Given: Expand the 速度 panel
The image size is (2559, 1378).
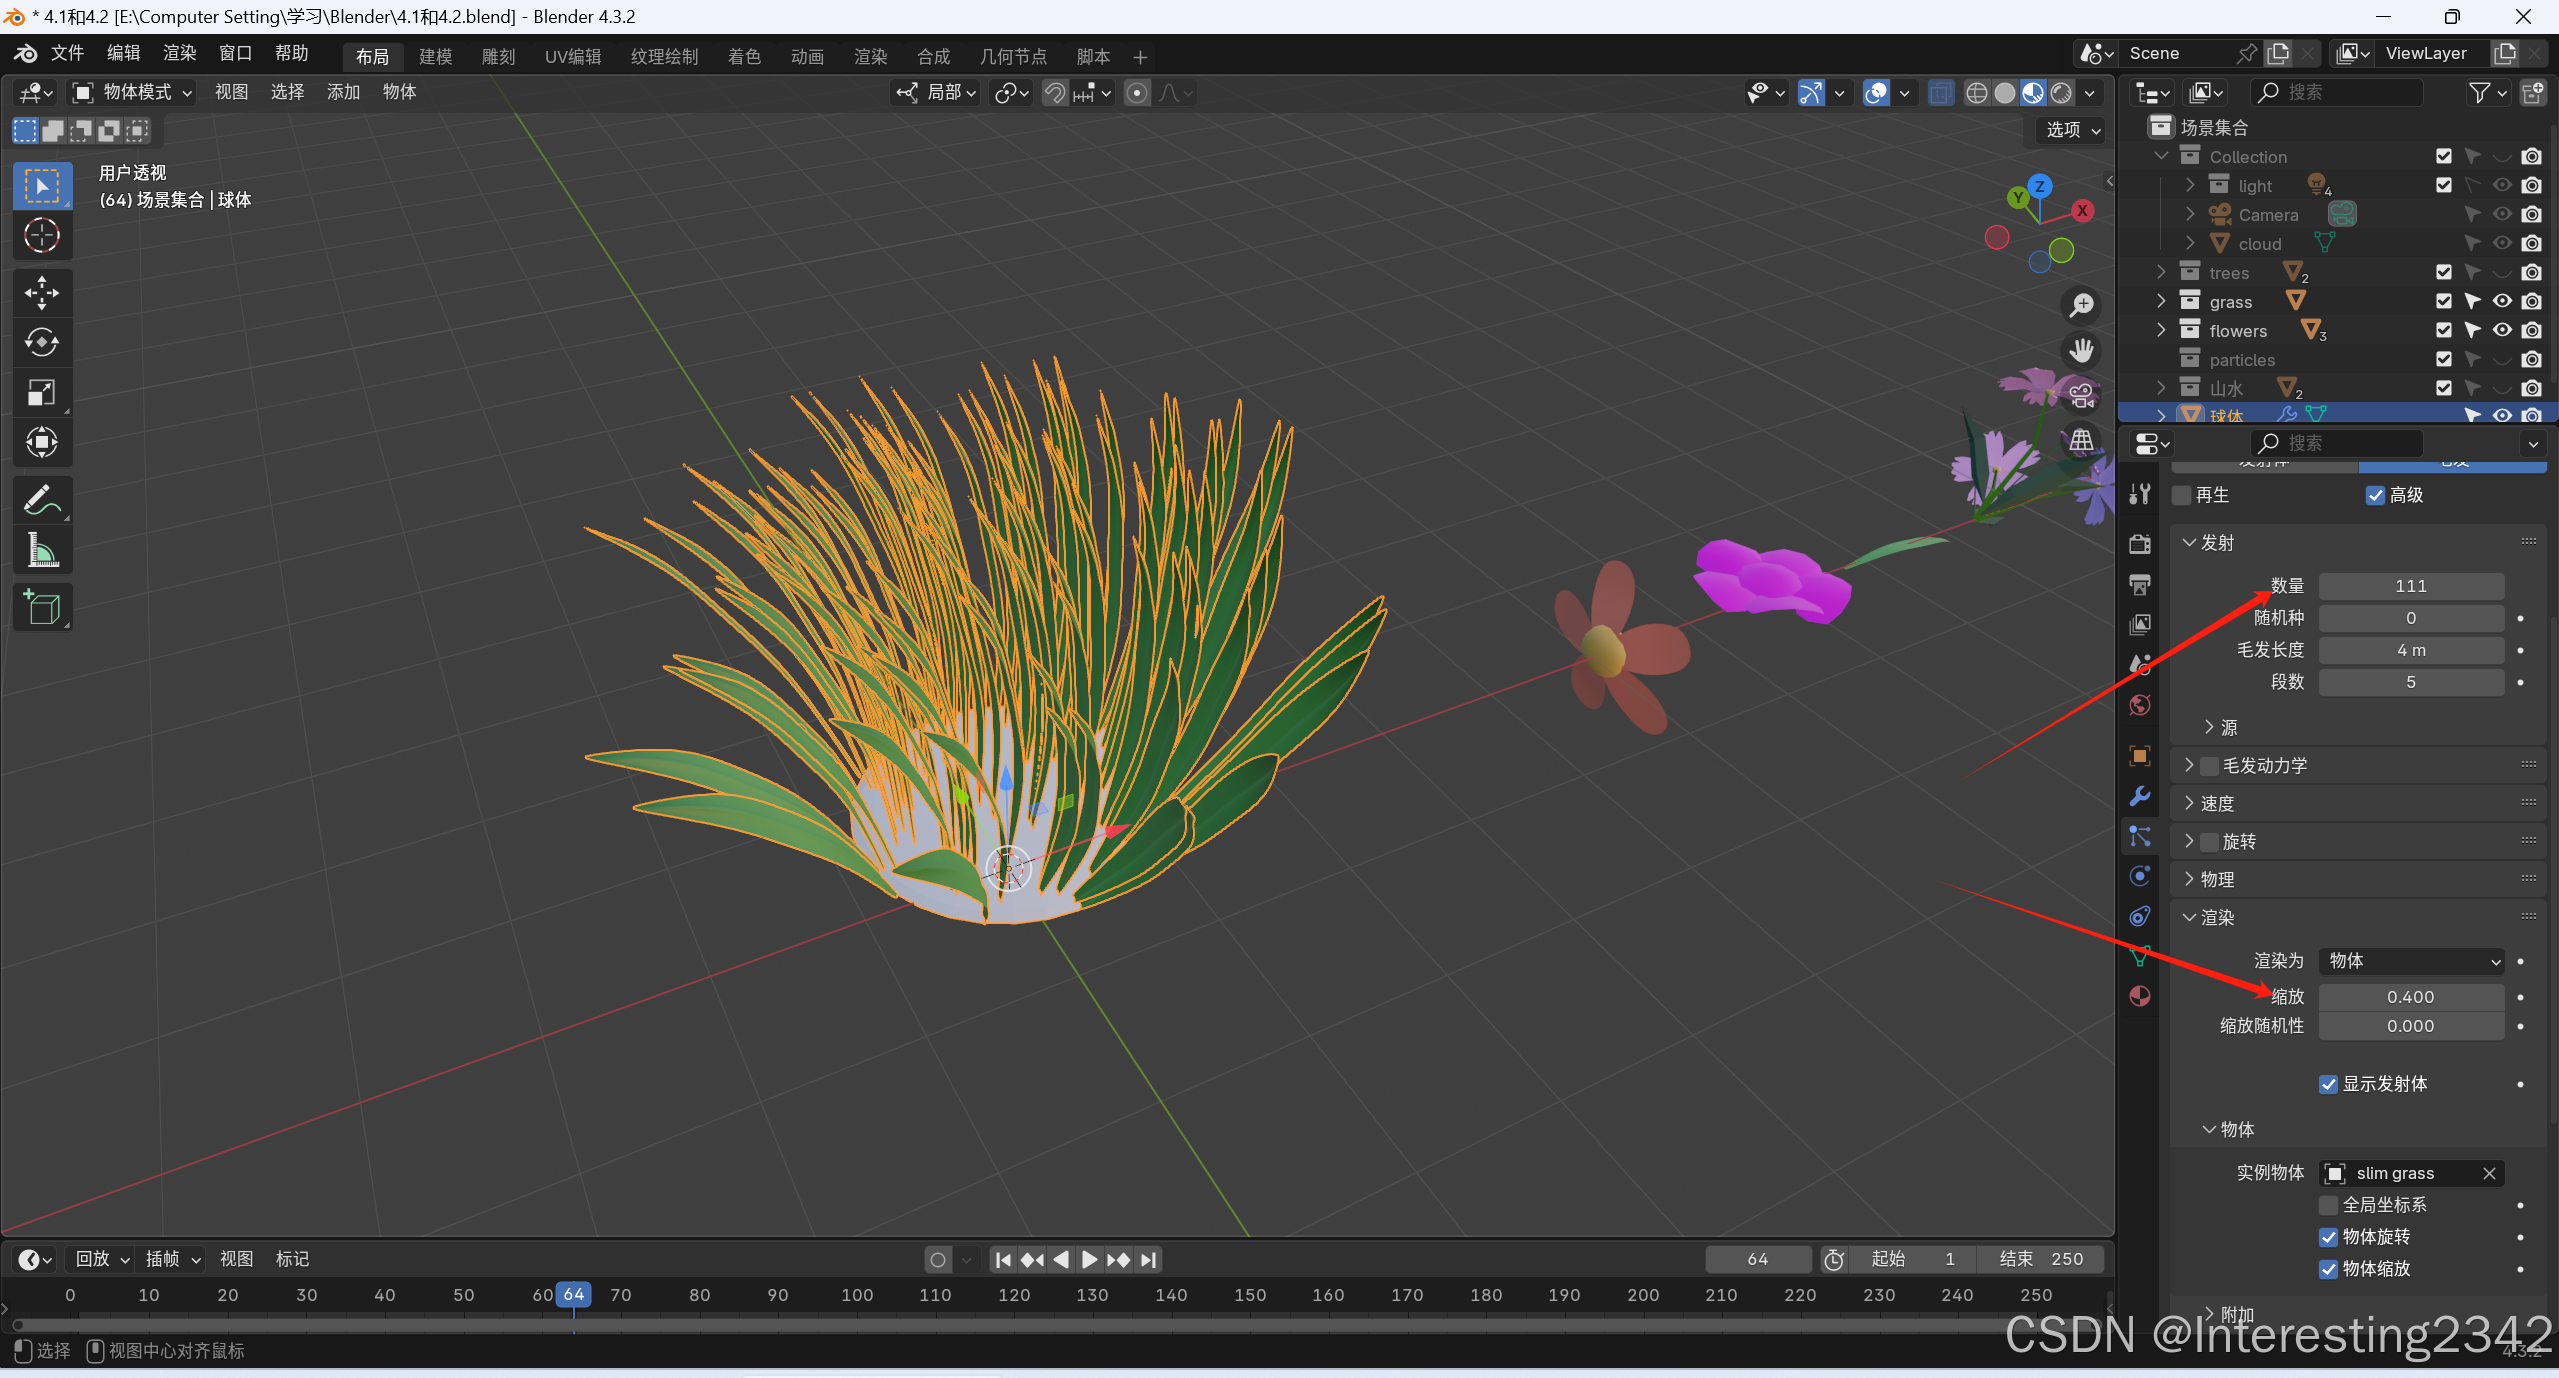Looking at the screenshot, I should click(2216, 803).
